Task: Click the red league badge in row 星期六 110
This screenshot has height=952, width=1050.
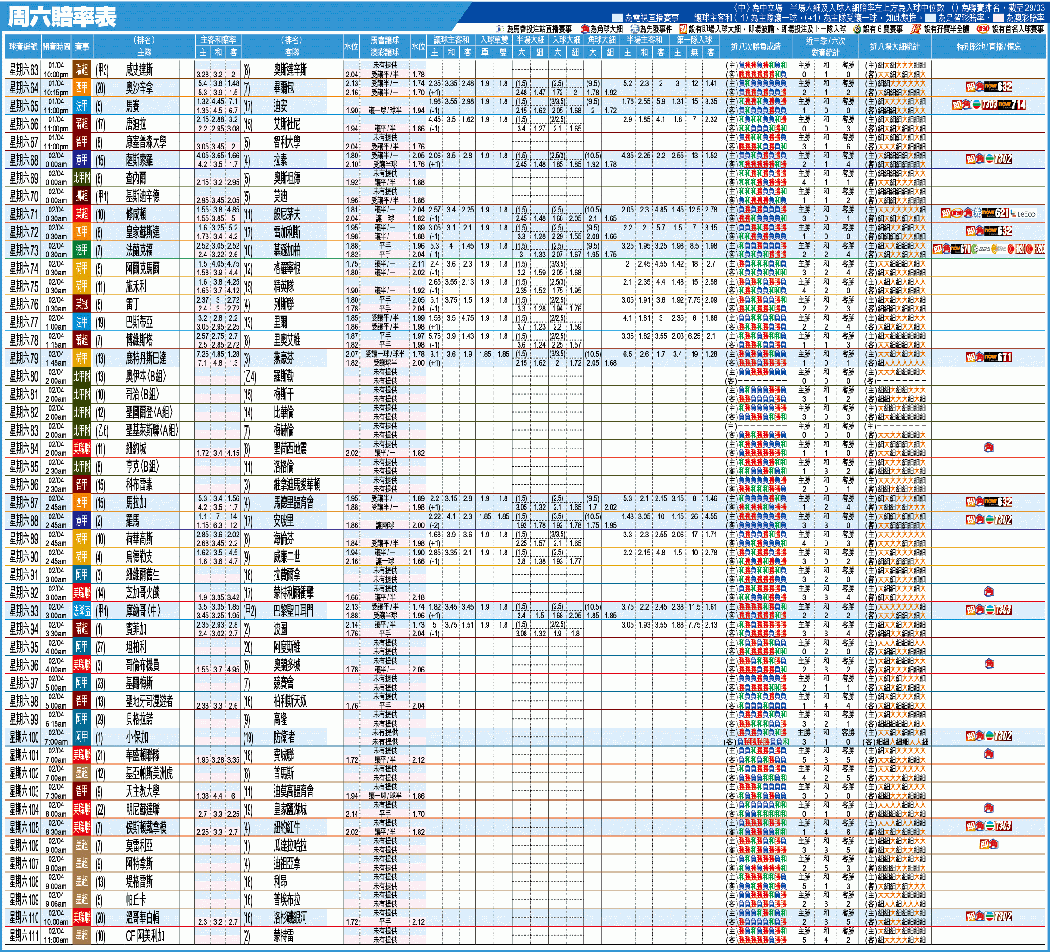Action: click(x=82, y=918)
